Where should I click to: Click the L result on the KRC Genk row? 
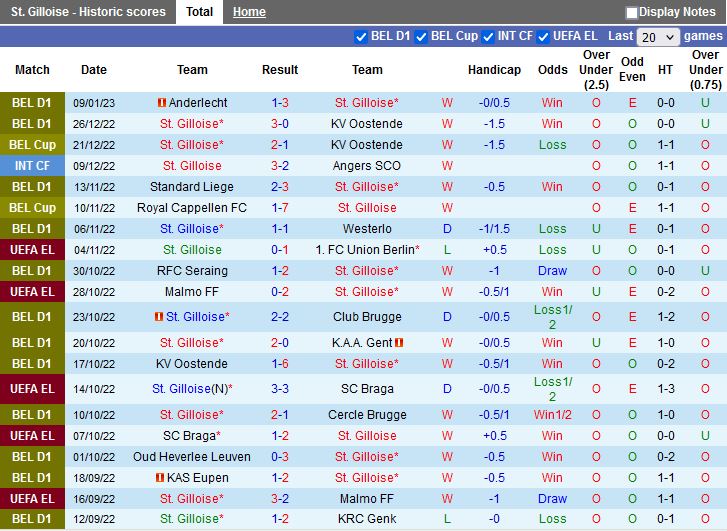(x=447, y=518)
